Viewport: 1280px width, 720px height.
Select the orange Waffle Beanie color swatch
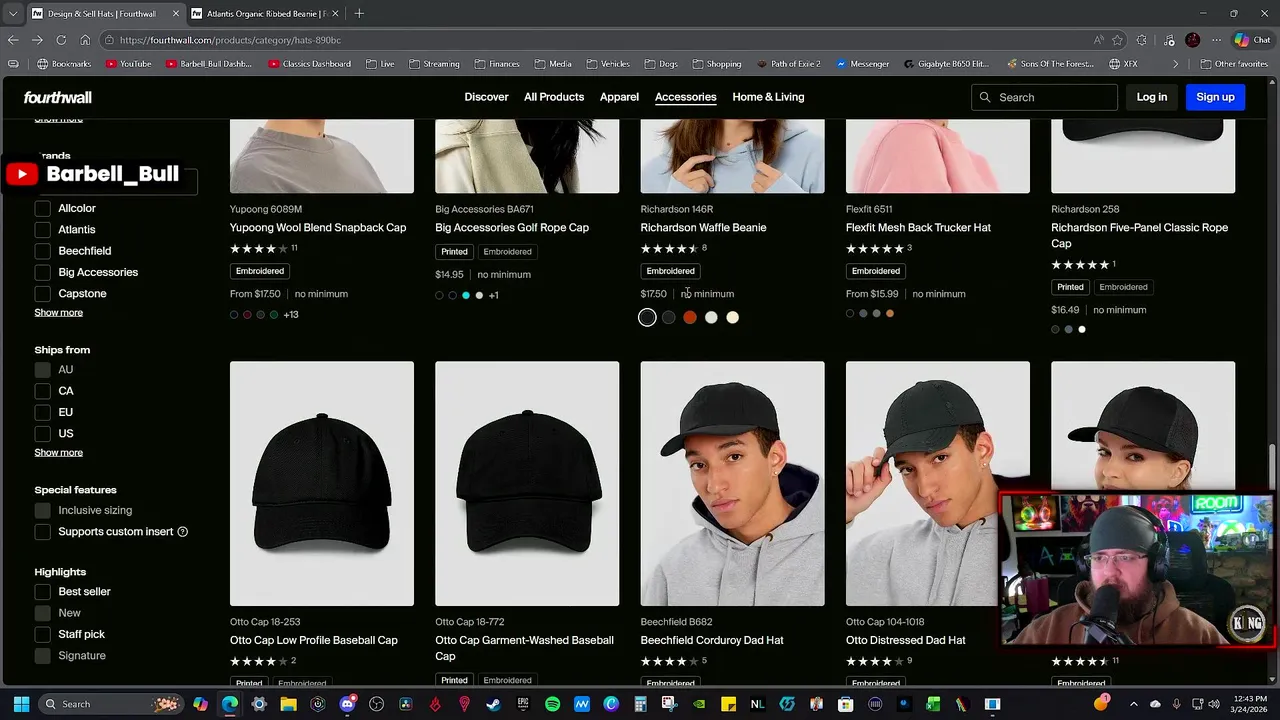[x=690, y=317]
